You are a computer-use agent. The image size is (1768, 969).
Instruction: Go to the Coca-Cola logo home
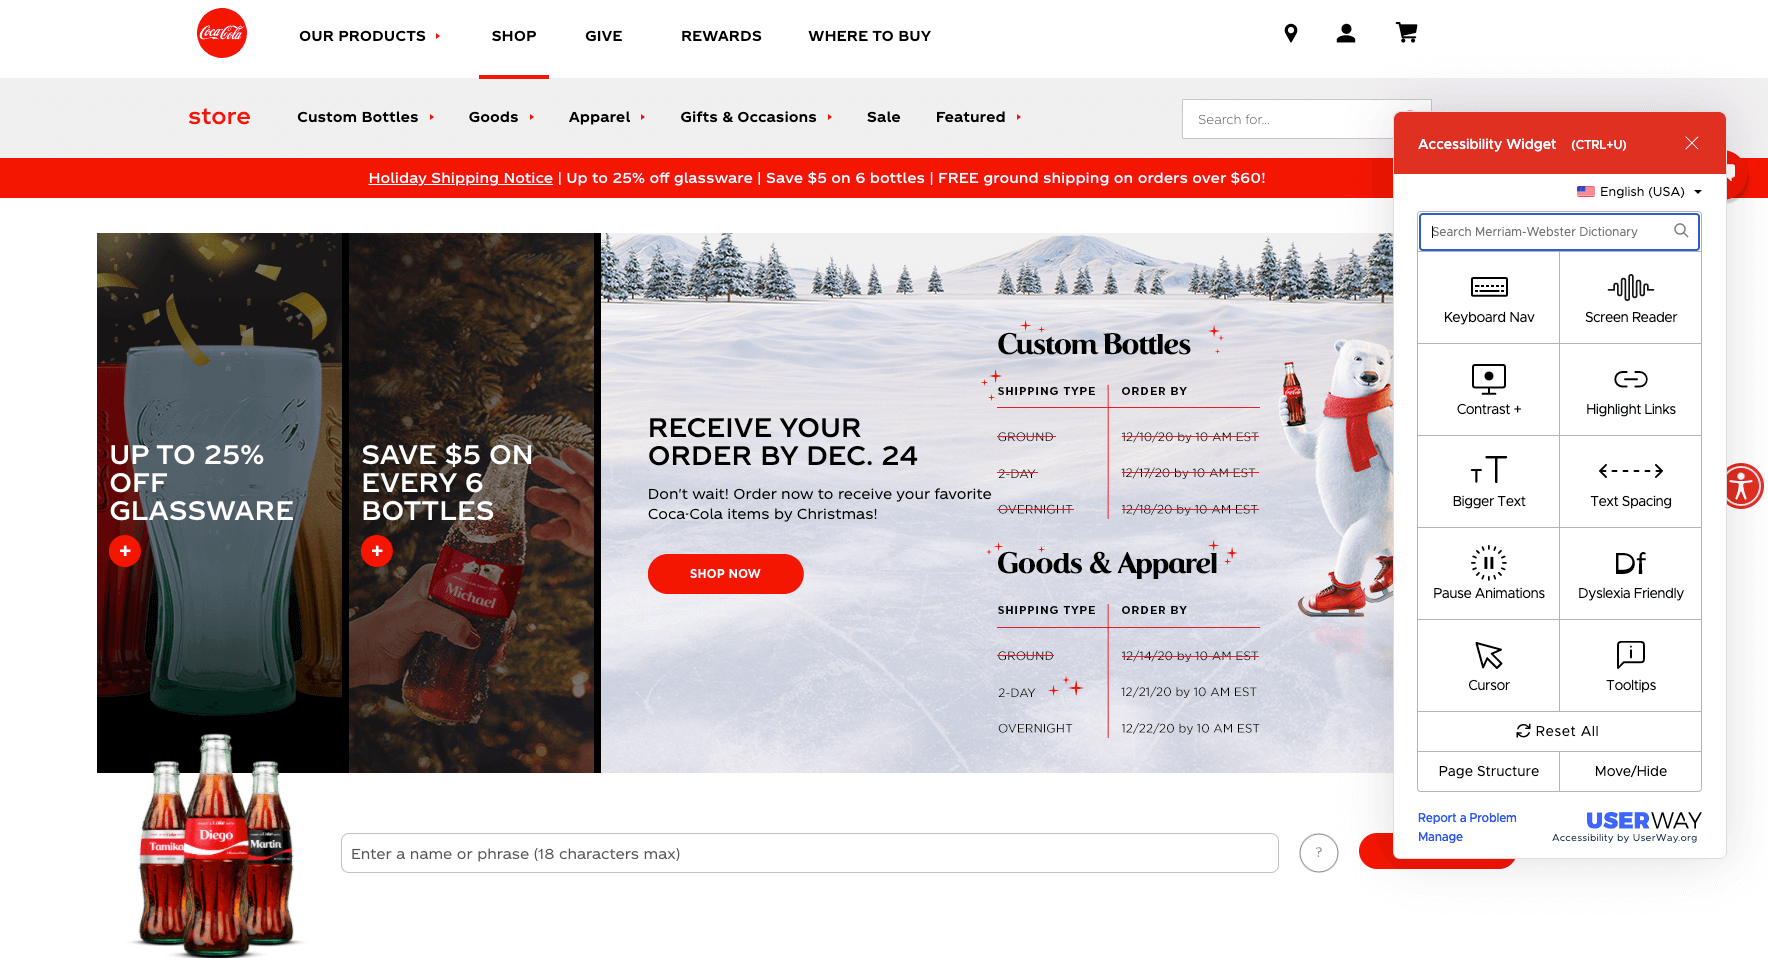pos(222,33)
